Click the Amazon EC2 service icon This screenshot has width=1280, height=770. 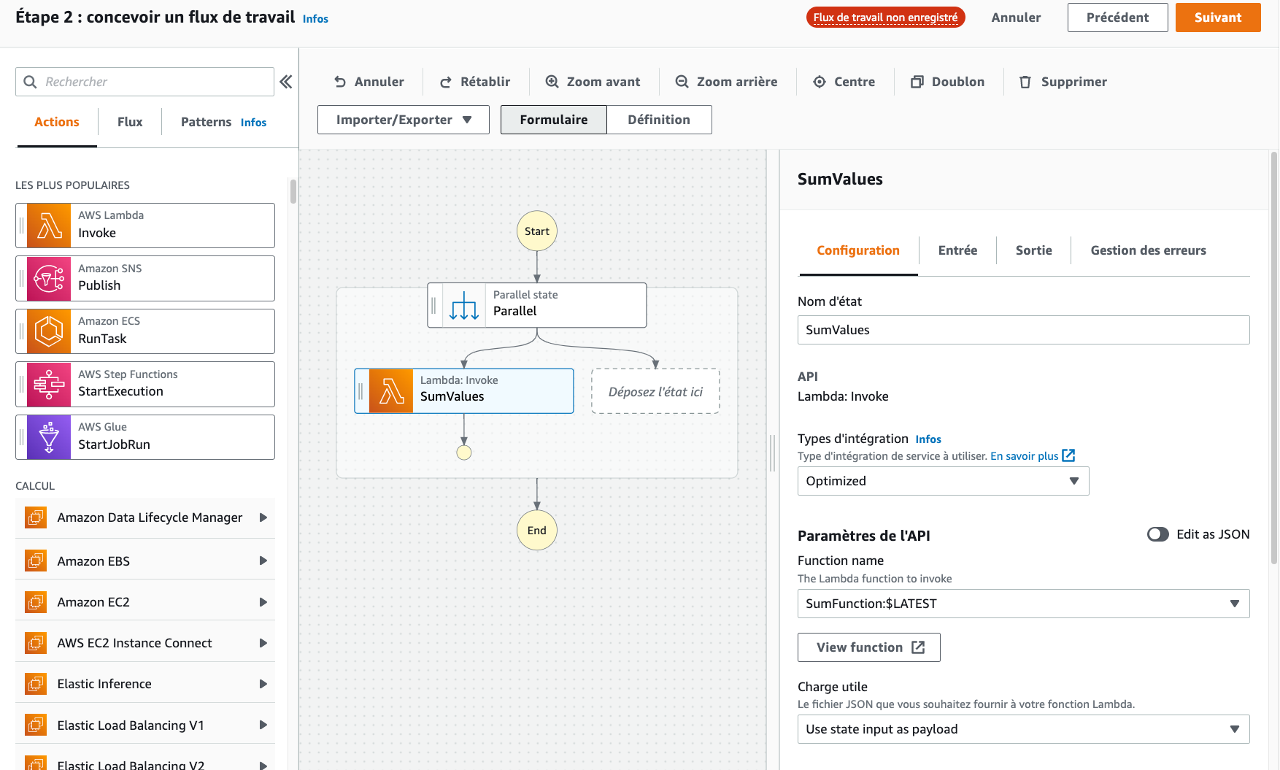[x=36, y=602]
